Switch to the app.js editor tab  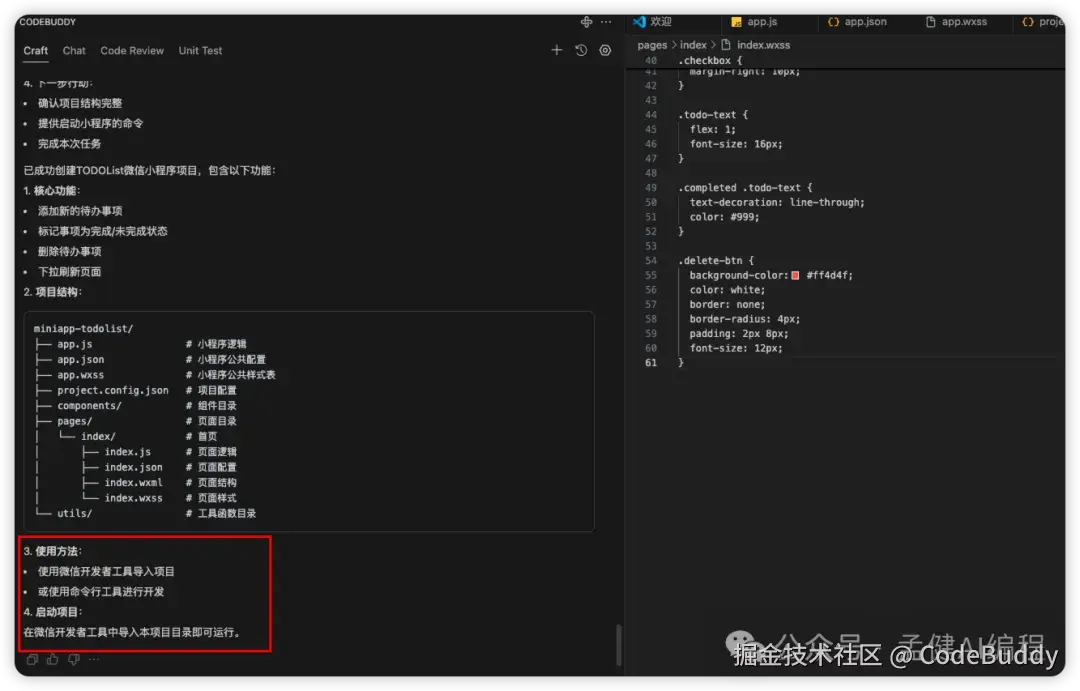(x=762, y=22)
